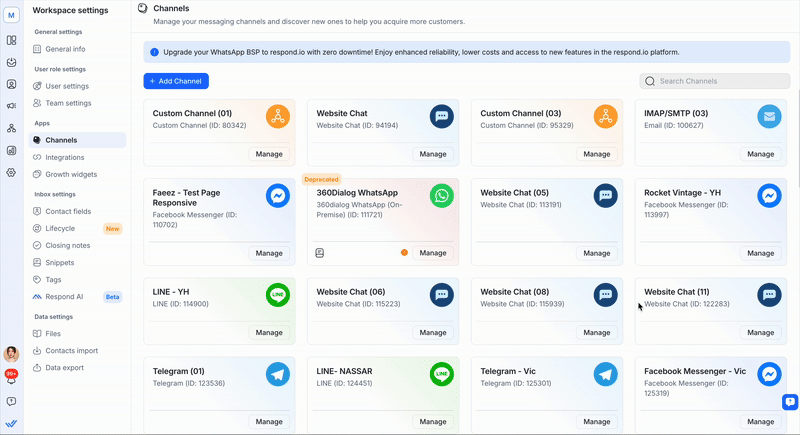
Task: Click the Telegram icon on Telegram (01) card
Action: [x=278, y=374]
